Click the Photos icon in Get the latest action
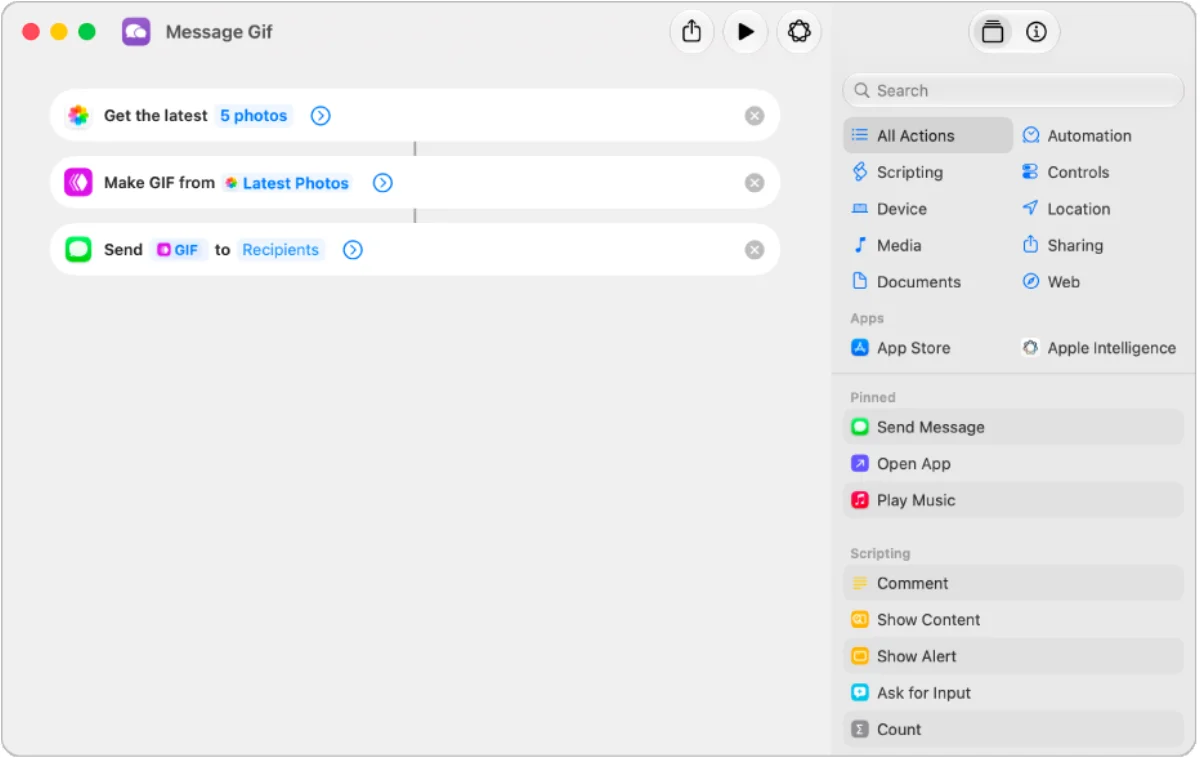This screenshot has height=758, width=1200. coord(78,116)
